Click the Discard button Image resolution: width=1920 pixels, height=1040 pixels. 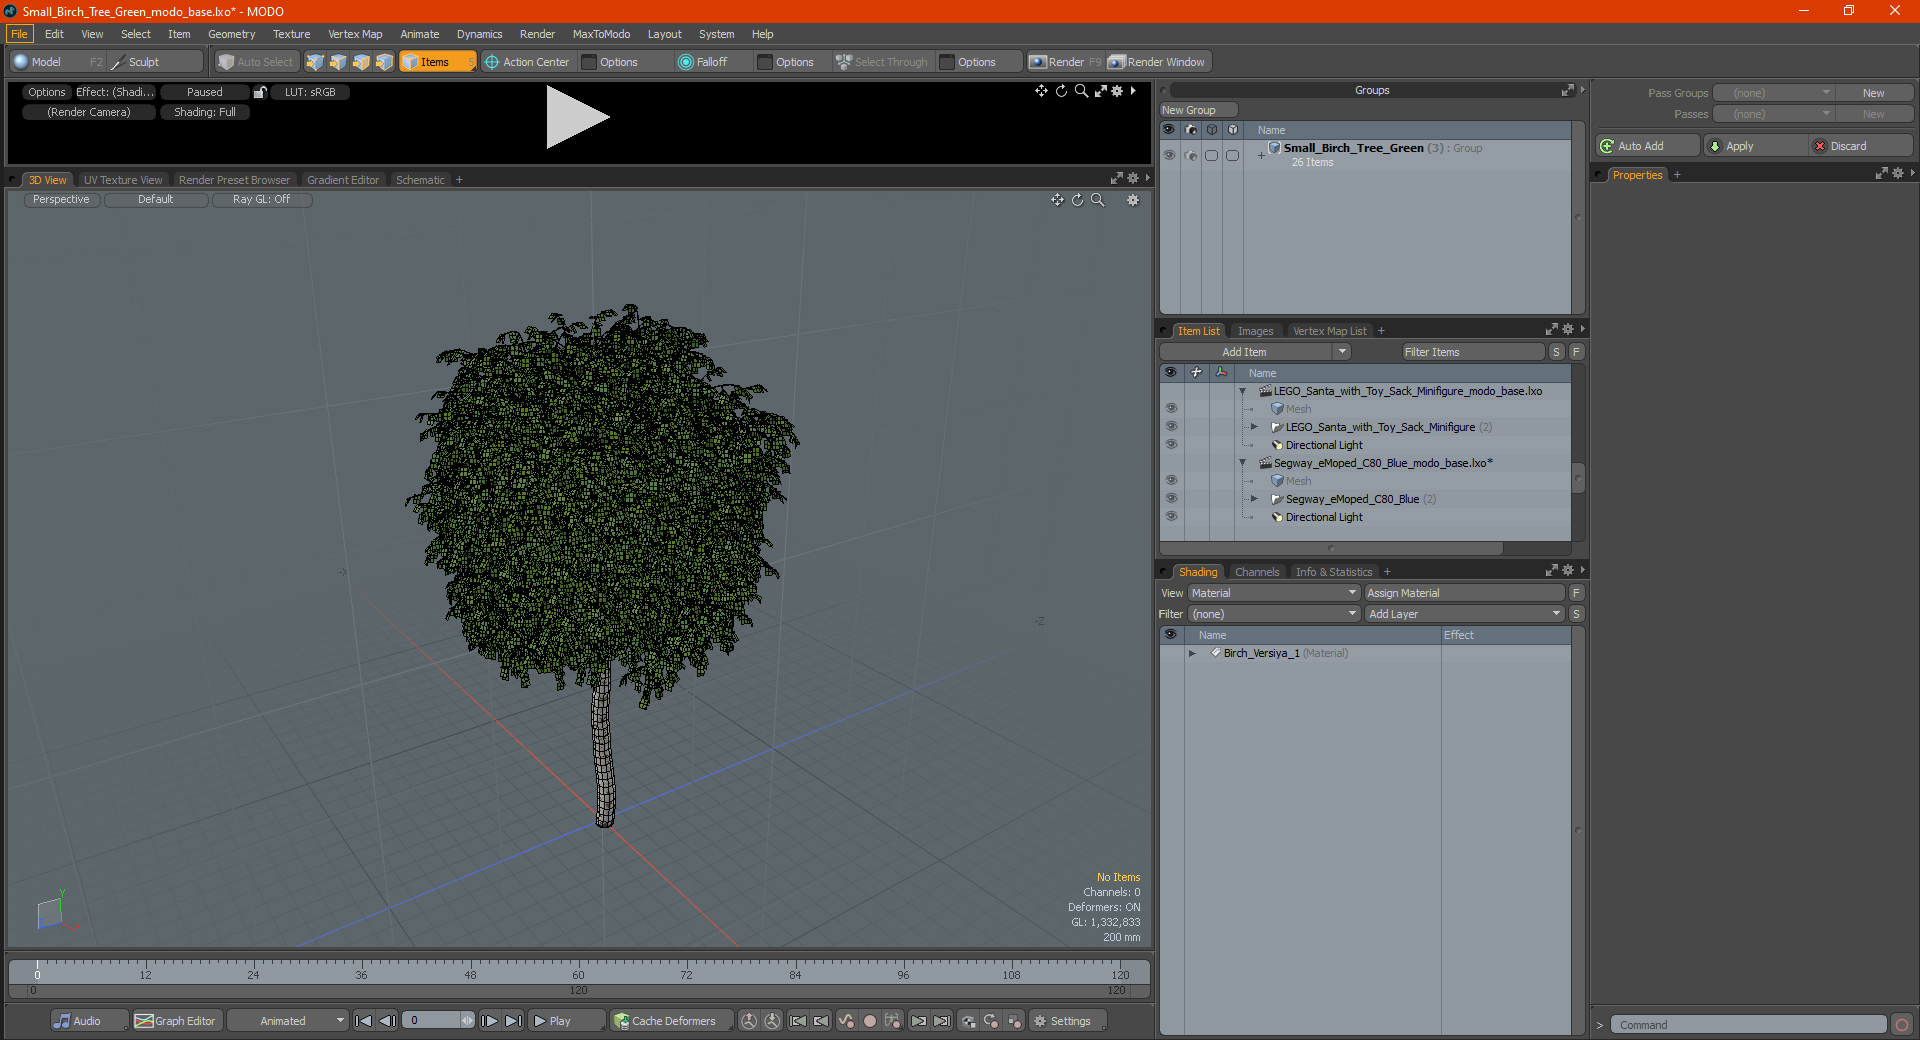tap(1860, 146)
